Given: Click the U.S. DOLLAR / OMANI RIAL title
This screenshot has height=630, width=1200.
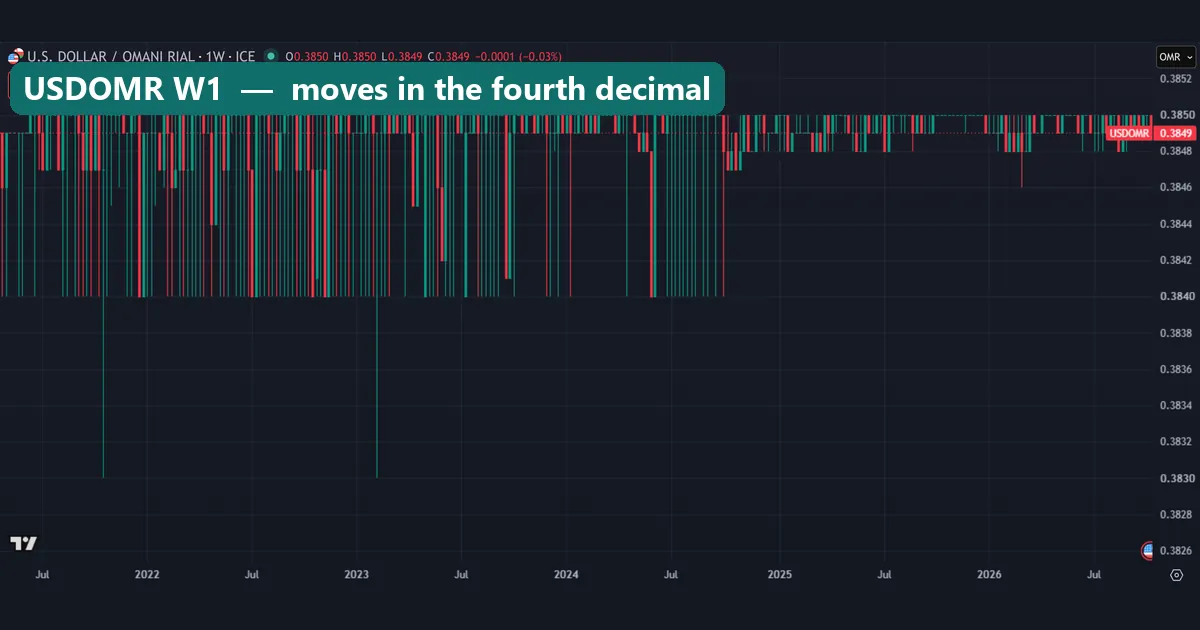Looking at the screenshot, I should [x=110, y=56].
